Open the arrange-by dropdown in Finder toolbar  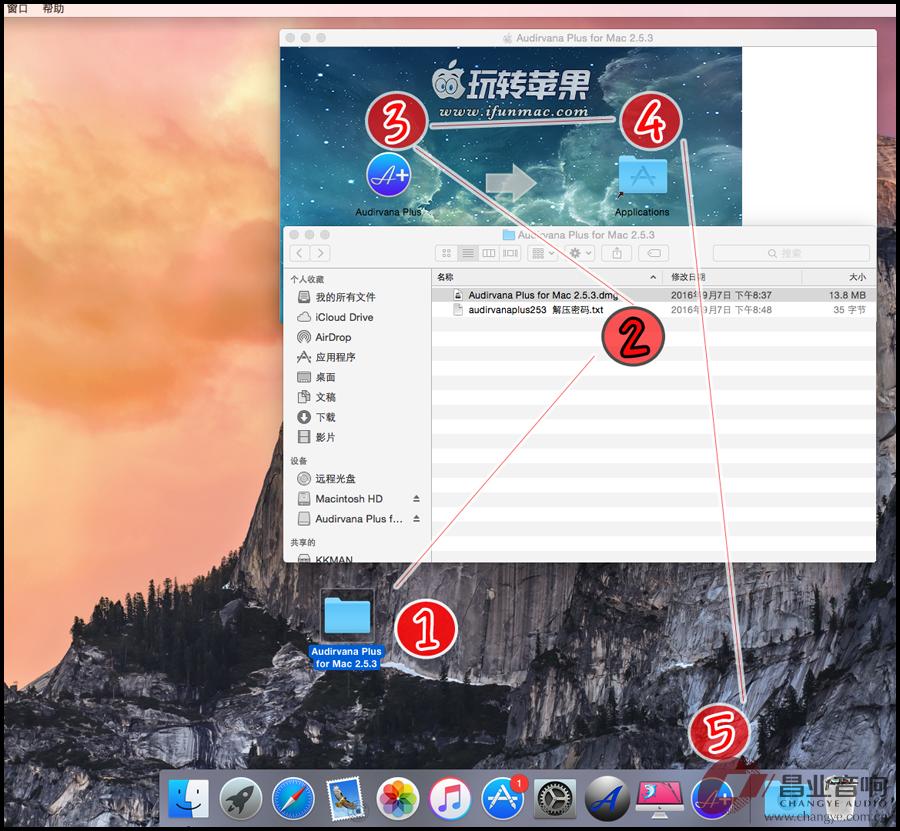541,253
